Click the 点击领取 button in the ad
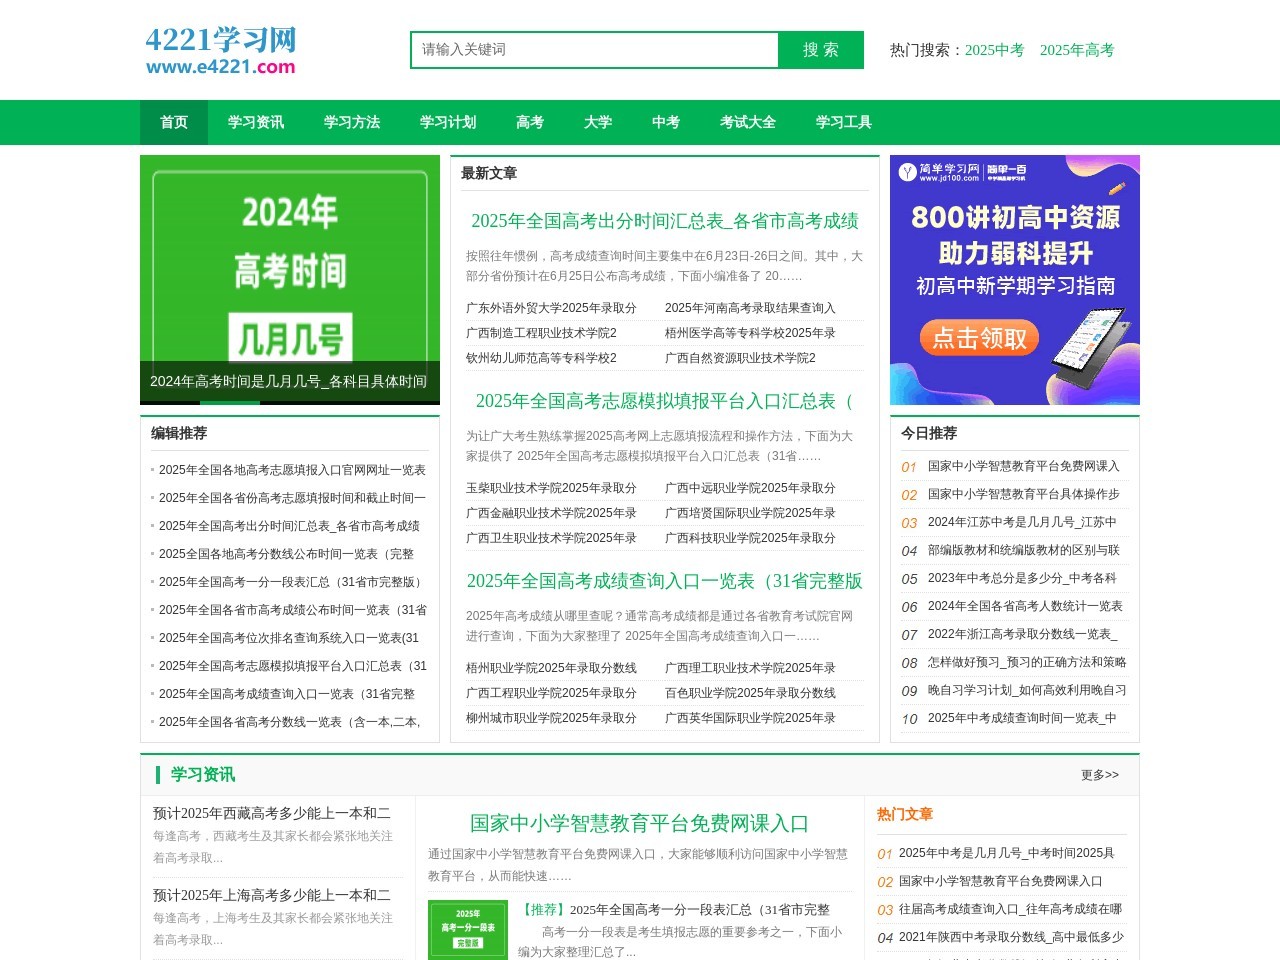This screenshot has width=1280, height=960. pos(978,338)
